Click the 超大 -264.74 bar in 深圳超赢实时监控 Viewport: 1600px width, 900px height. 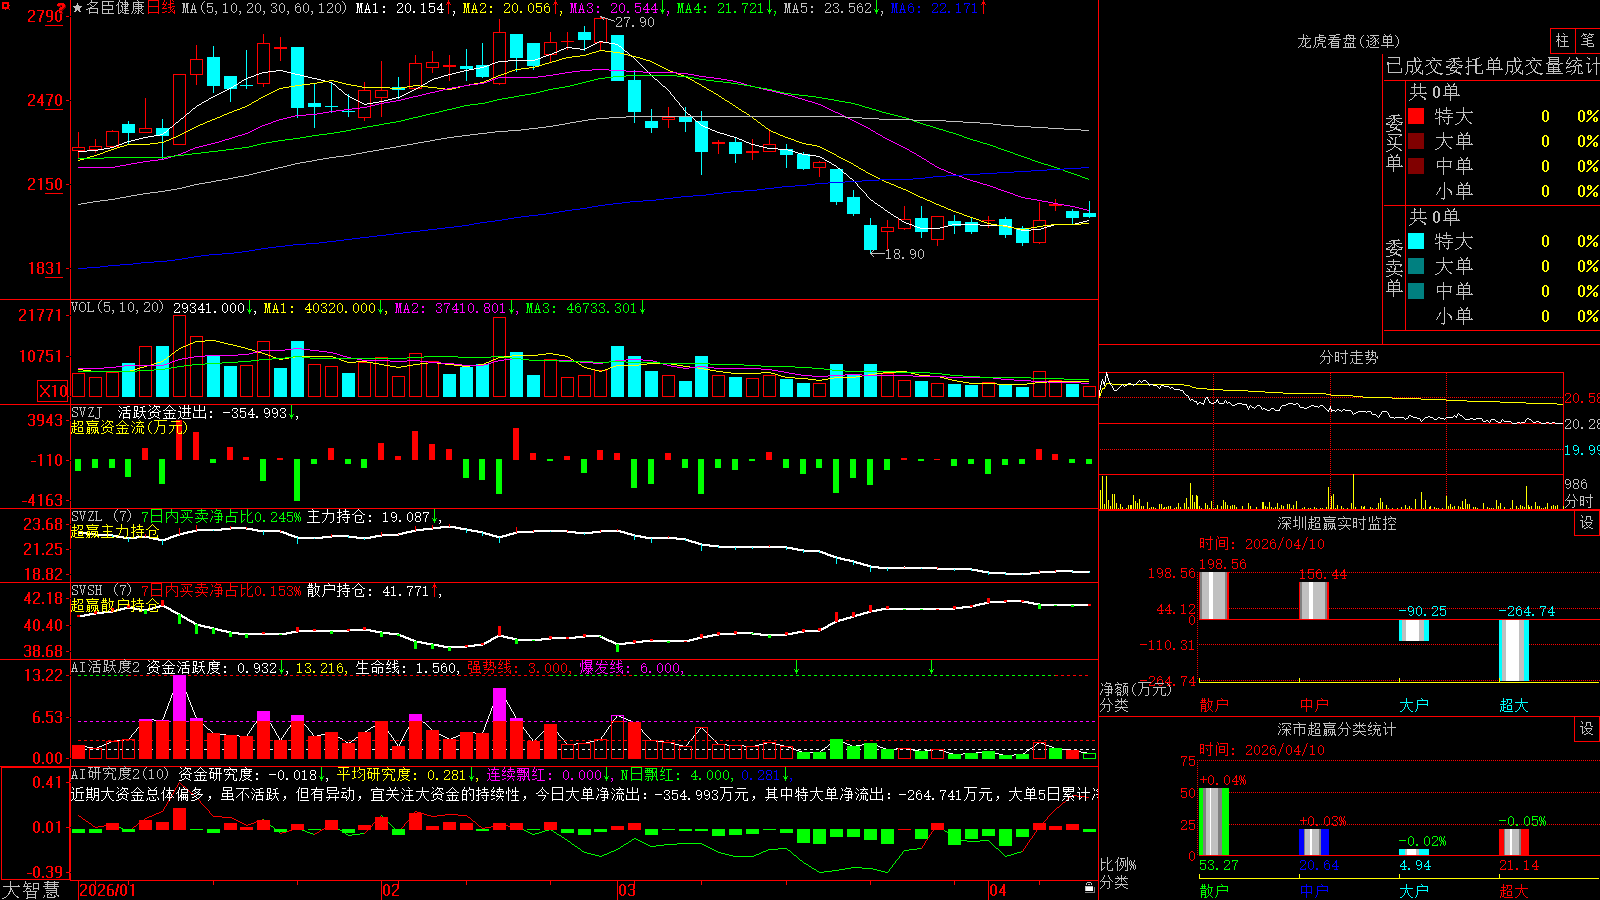tap(1514, 651)
